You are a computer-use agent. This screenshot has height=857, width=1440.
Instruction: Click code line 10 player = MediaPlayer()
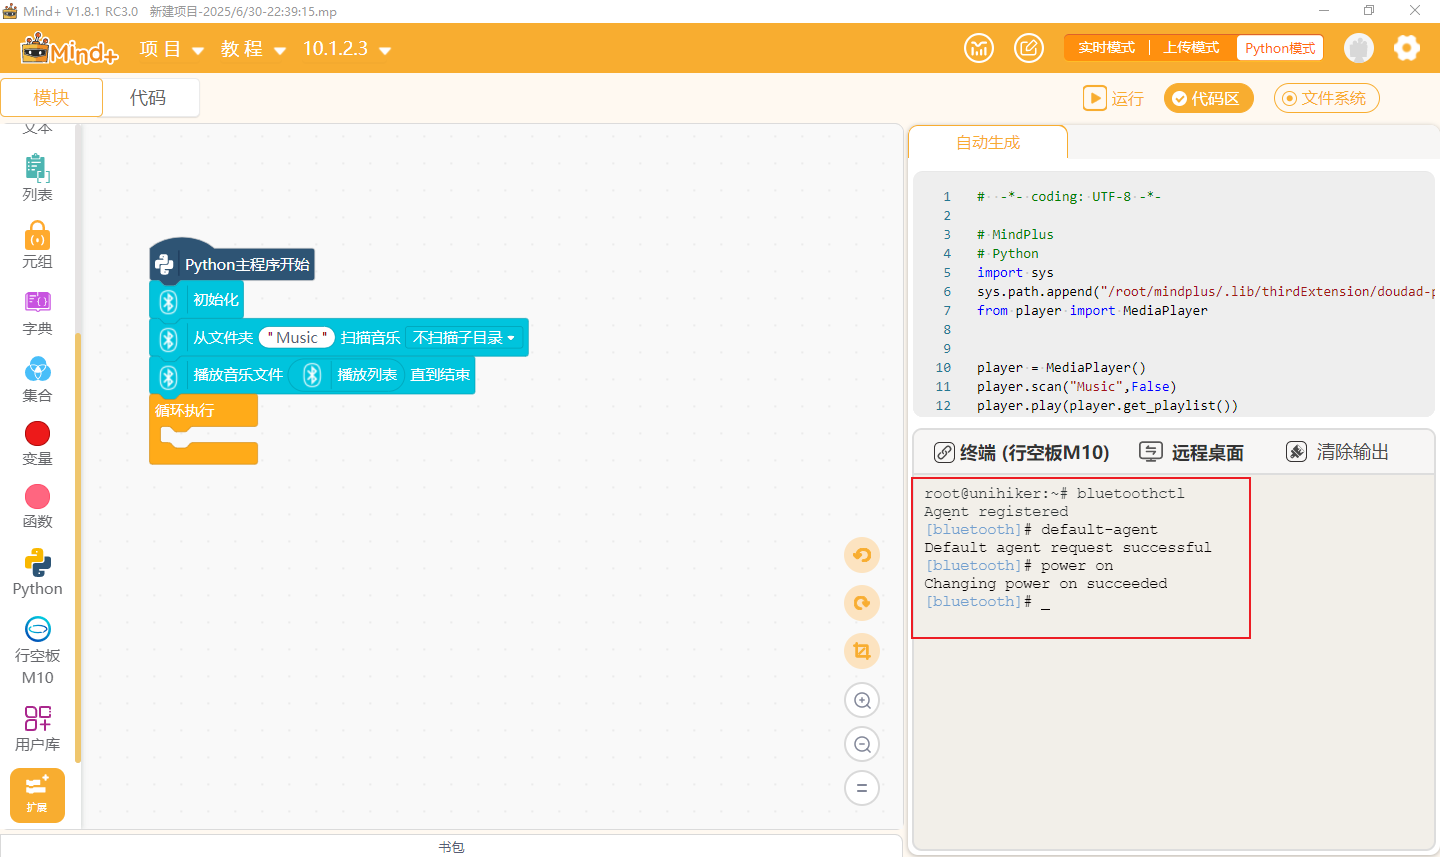click(x=1061, y=368)
